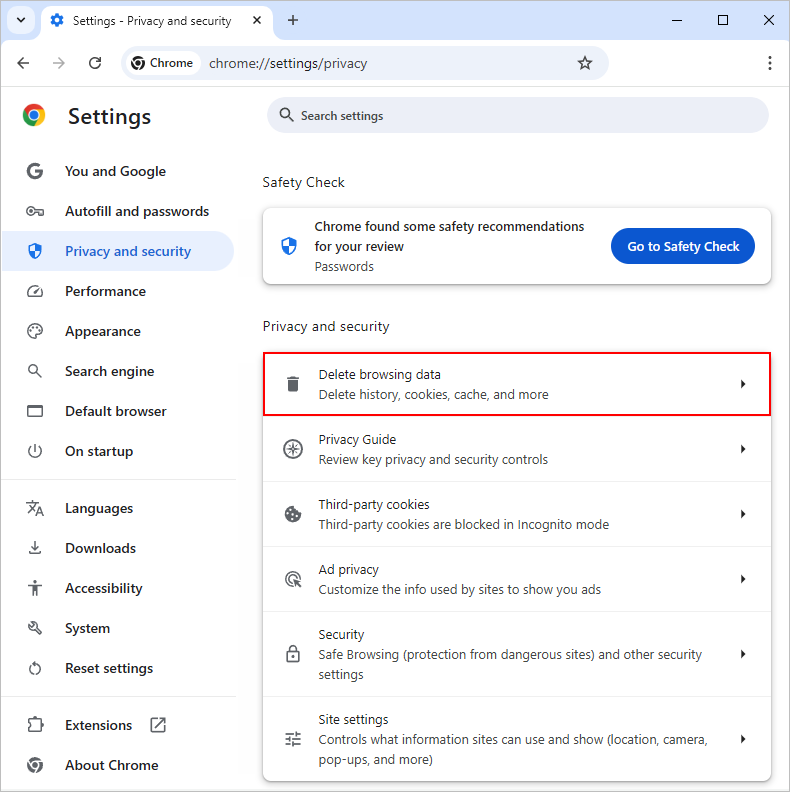Select Privacy and security in sidebar
Image resolution: width=790 pixels, height=792 pixels.
118,251
